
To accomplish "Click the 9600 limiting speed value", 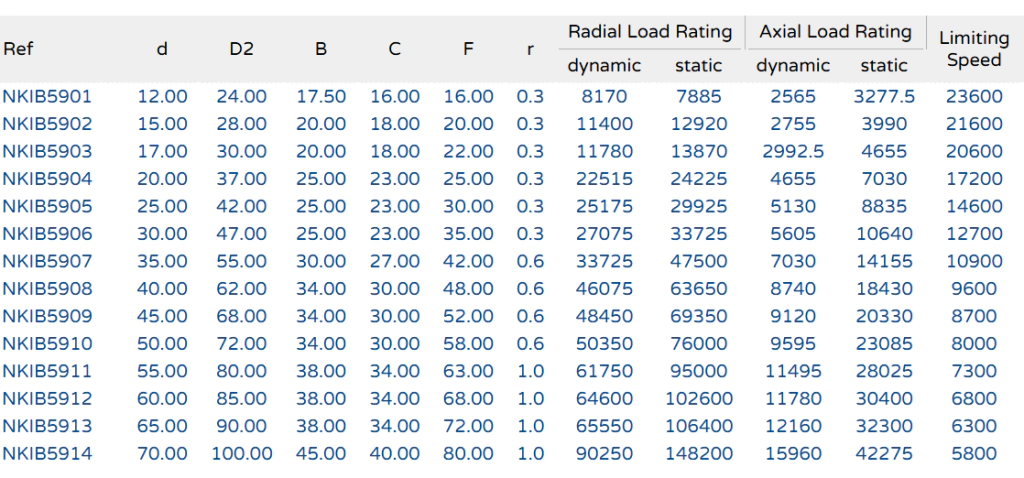I will coord(974,289).
